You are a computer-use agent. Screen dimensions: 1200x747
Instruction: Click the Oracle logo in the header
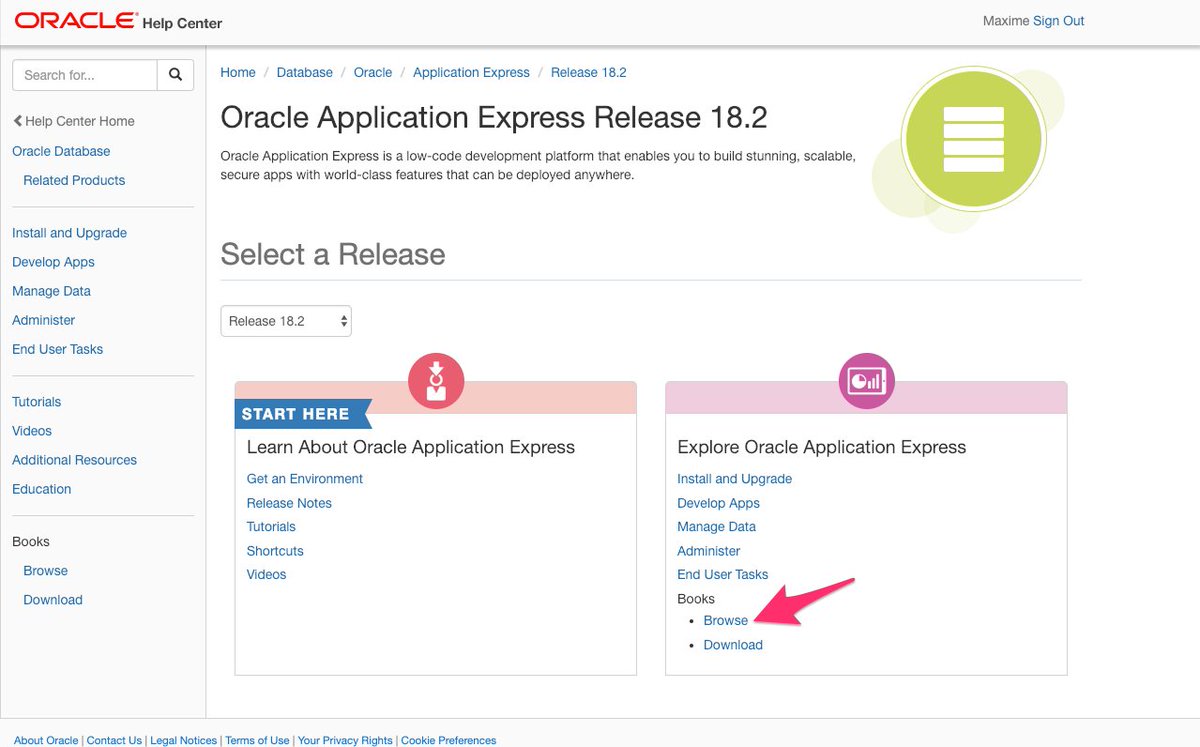coord(76,21)
